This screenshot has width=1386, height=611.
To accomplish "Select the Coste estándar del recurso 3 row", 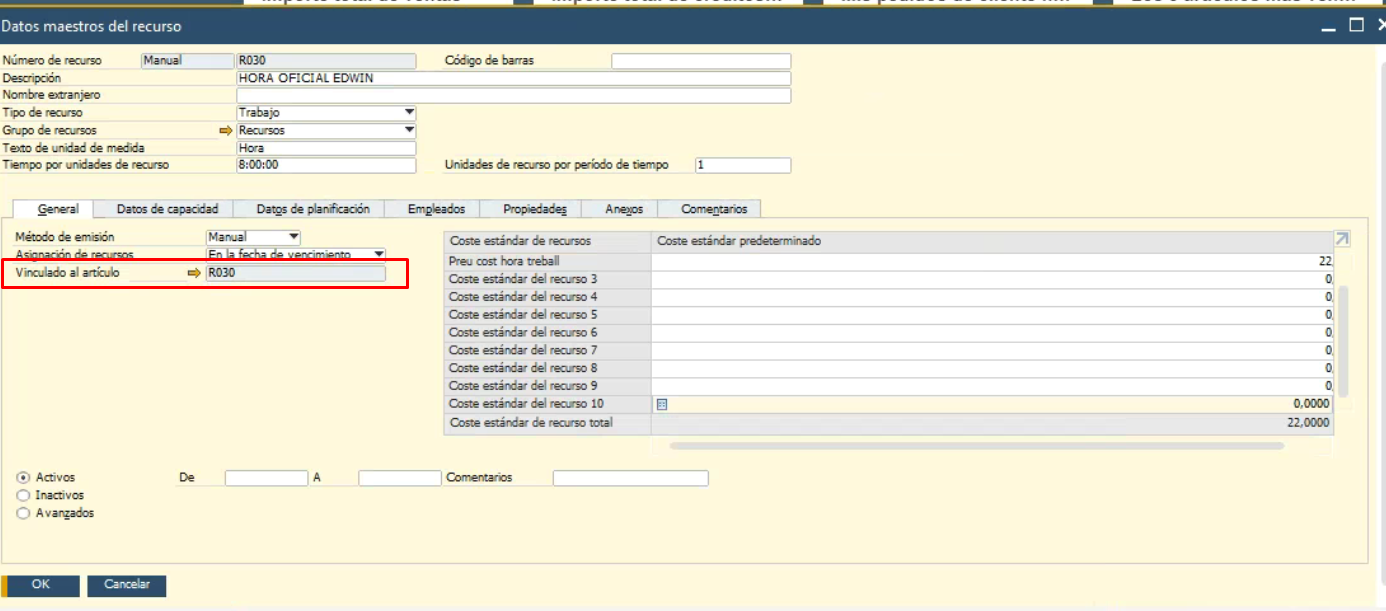I will [x=888, y=279].
